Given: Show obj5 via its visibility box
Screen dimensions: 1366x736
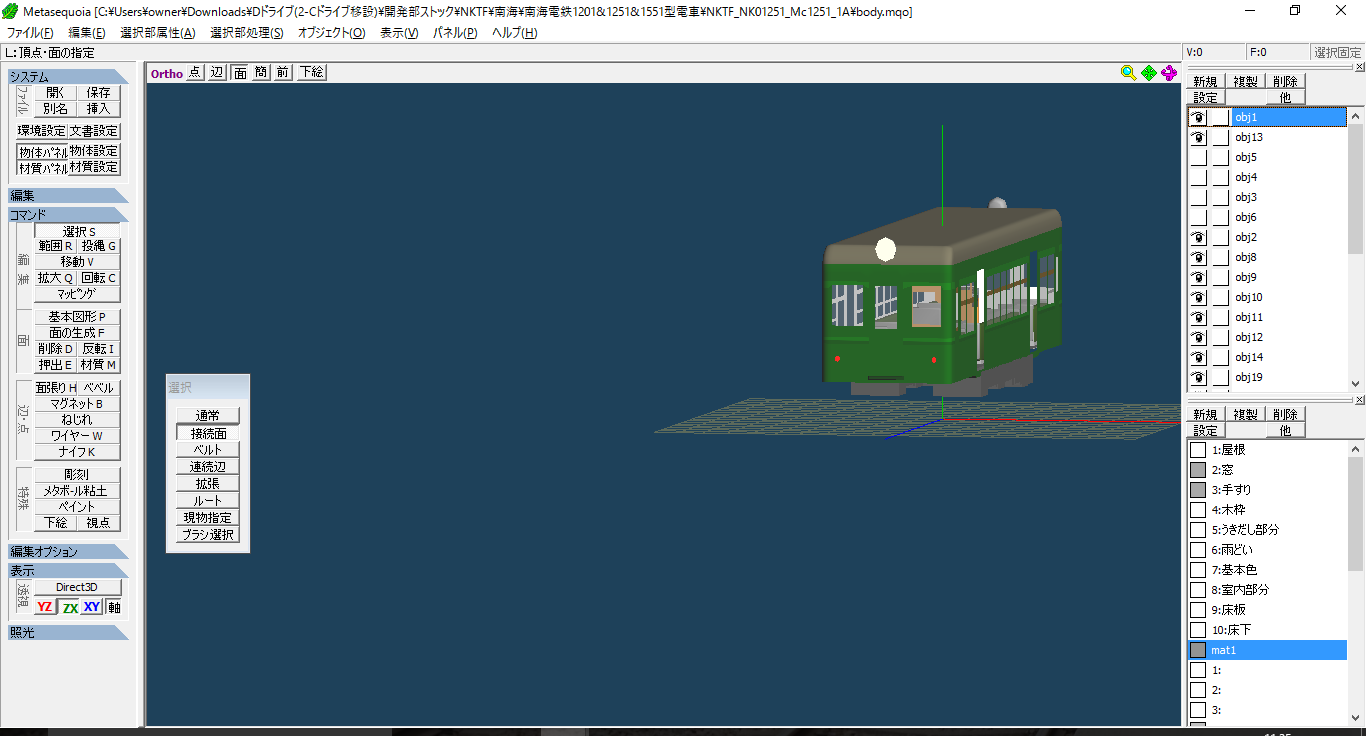Looking at the screenshot, I should (x=1198, y=157).
